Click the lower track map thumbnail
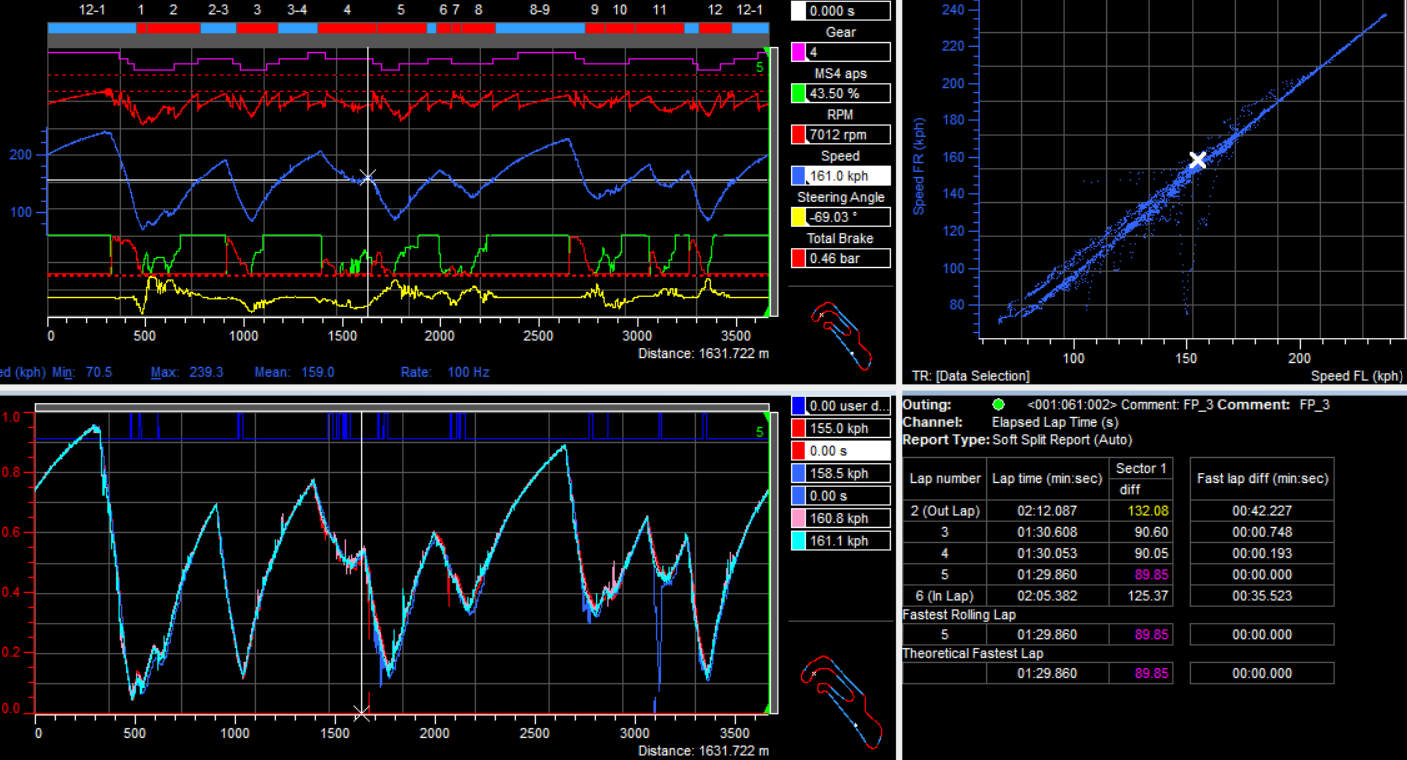The height and width of the screenshot is (760, 1407). (x=842, y=702)
